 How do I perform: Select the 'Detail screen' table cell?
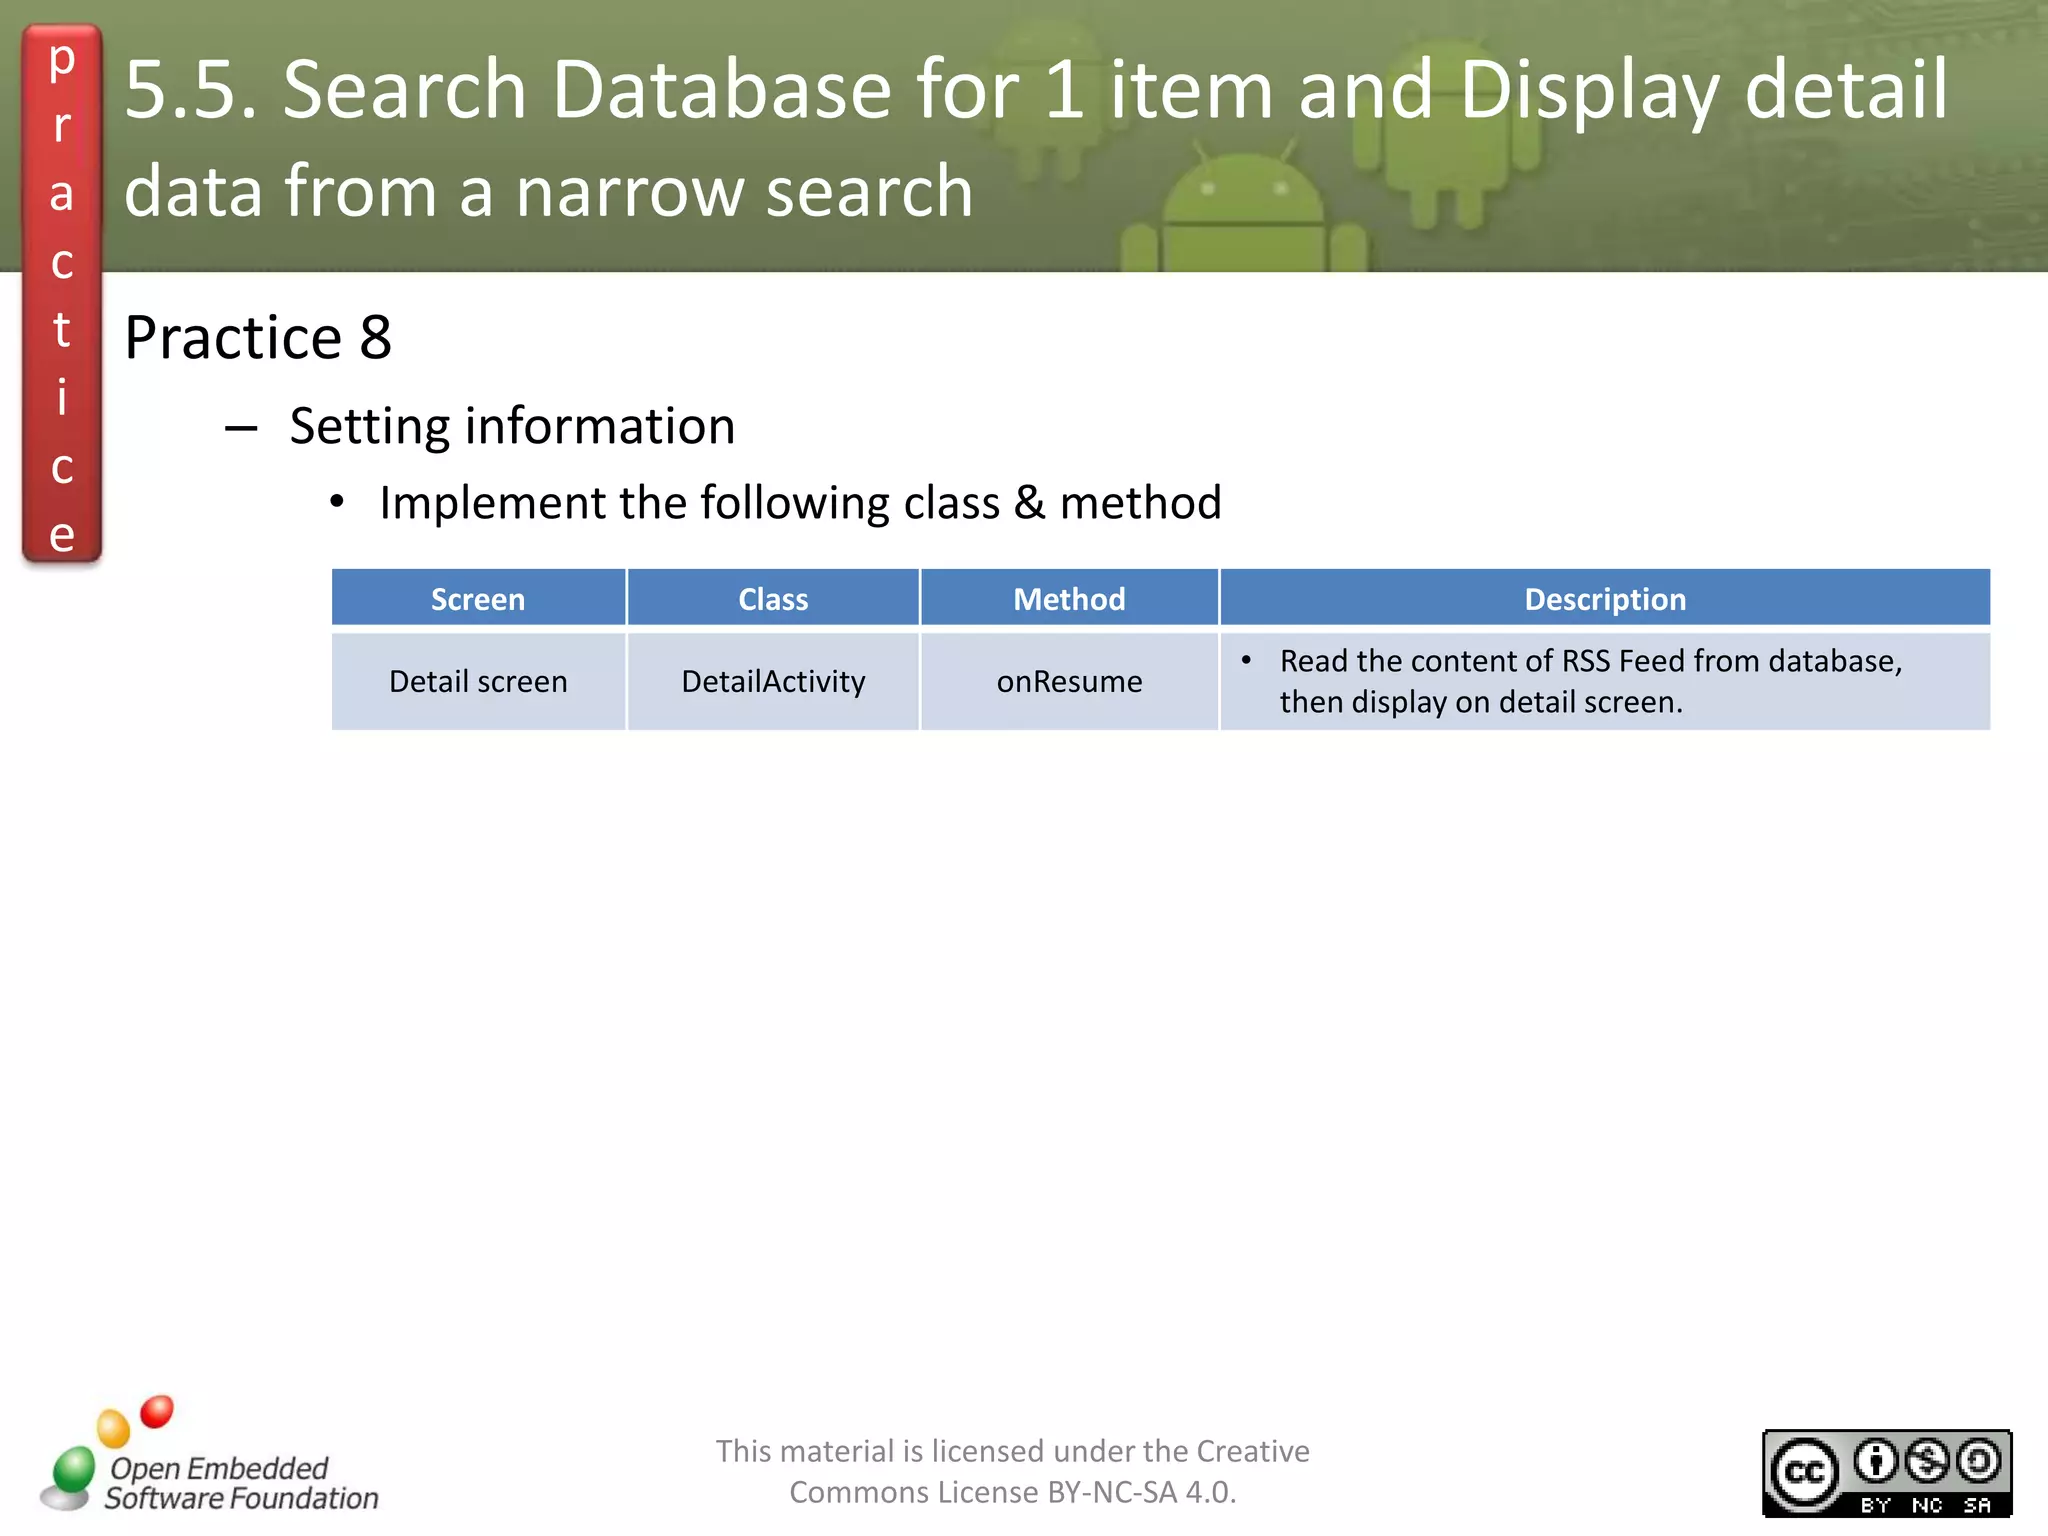coord(478,681)
